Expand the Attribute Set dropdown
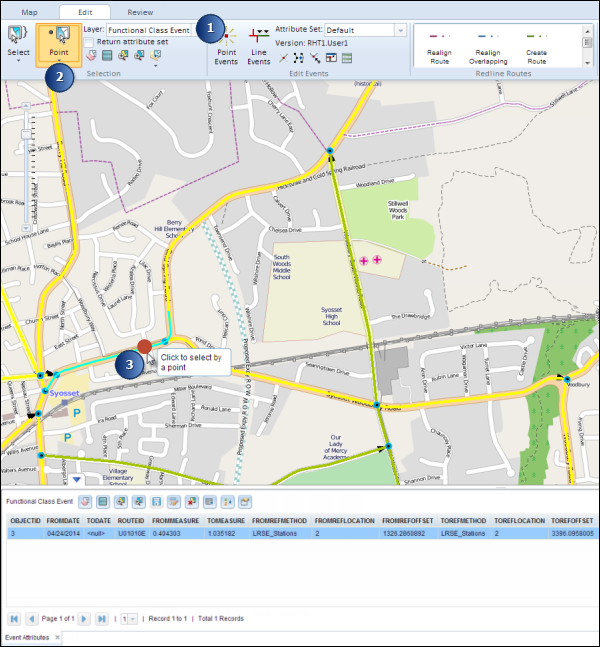Image resolution: width=600 pixels, height=647 pixels. (x=400, y=31)
